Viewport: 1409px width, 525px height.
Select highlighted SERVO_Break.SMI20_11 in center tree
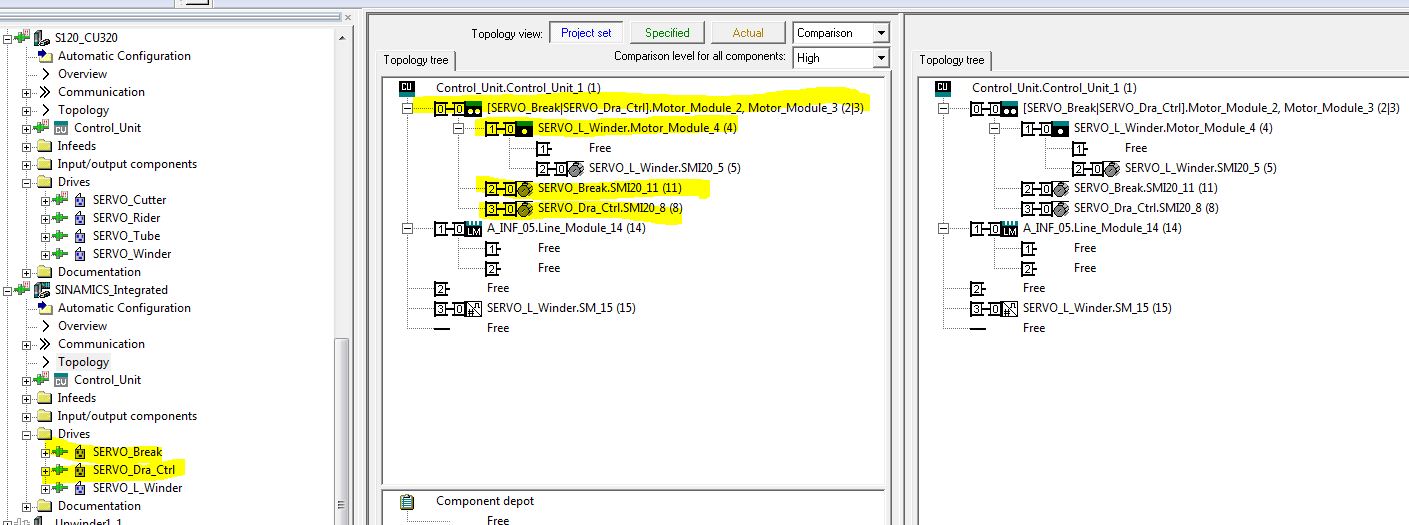click(x=610, y=188)
